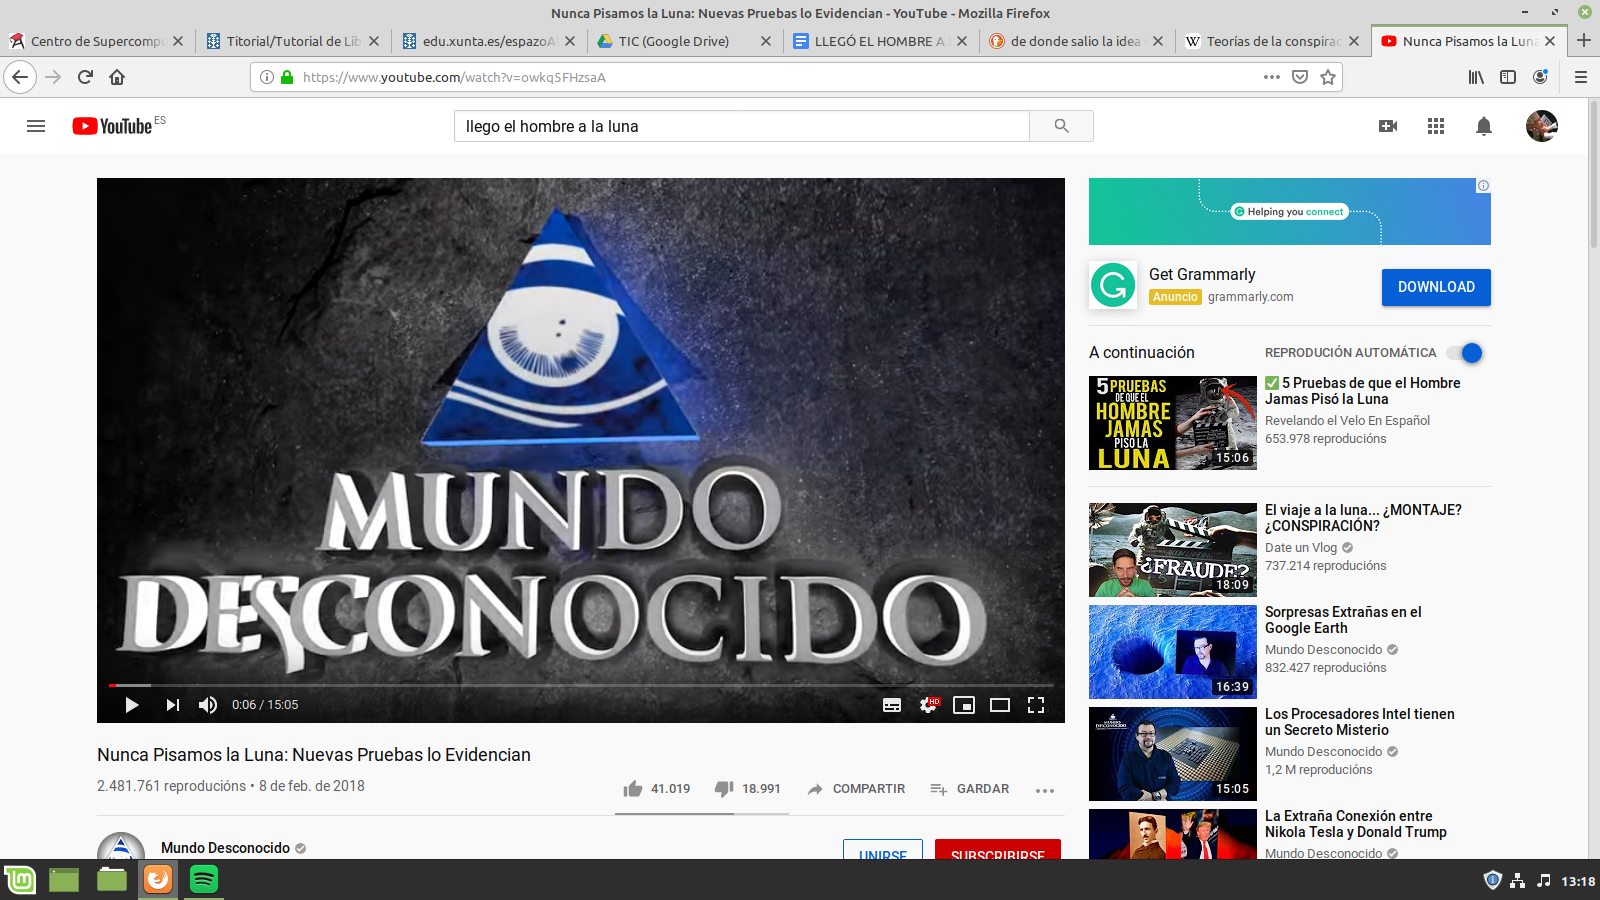Share the video via COMPARTIR
Viewport: 1600px width, 900px height.
coord(856,789)
